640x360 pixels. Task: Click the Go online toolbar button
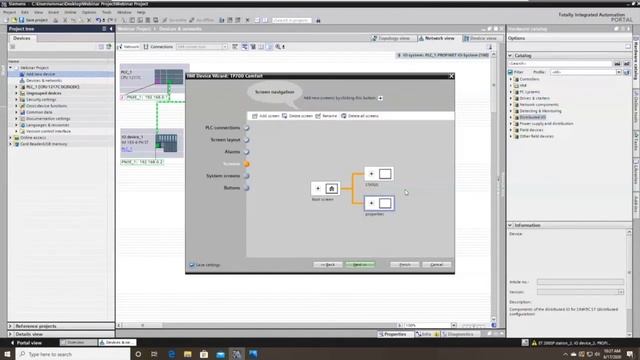click(174, 20)
